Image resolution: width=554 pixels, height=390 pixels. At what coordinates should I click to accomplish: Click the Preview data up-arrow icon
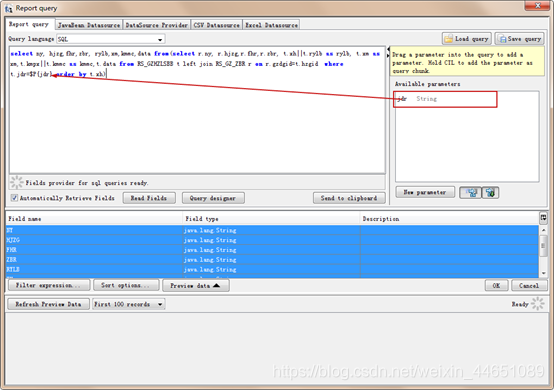click(217, 285)
